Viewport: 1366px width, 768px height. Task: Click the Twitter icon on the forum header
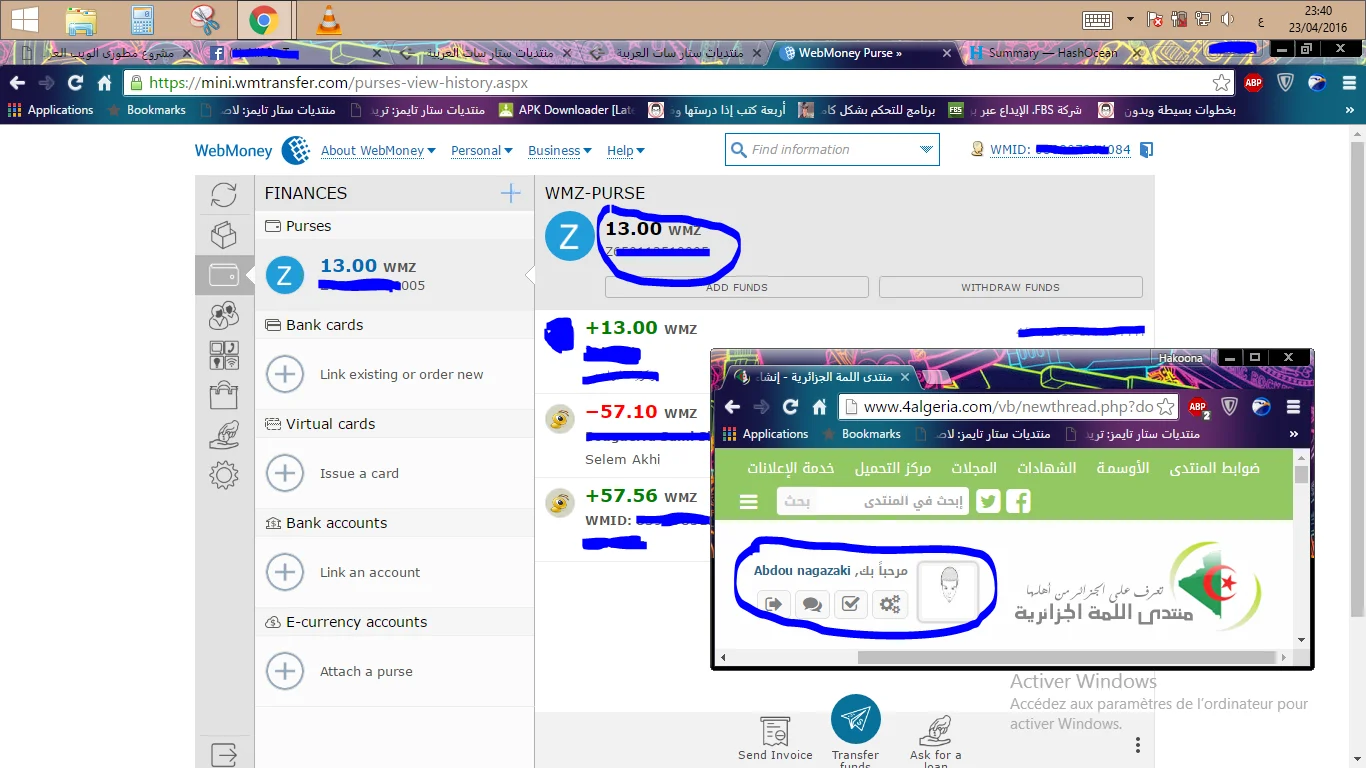point(989,501)
